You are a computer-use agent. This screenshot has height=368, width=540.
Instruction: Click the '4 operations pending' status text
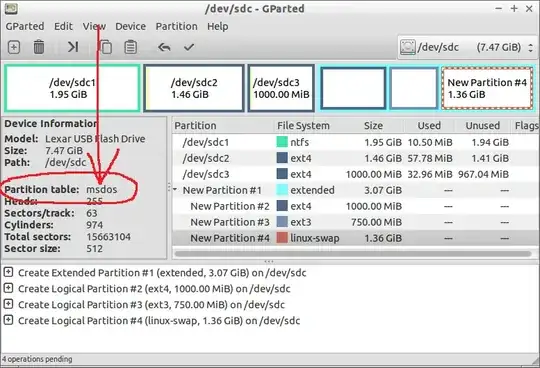37,359
